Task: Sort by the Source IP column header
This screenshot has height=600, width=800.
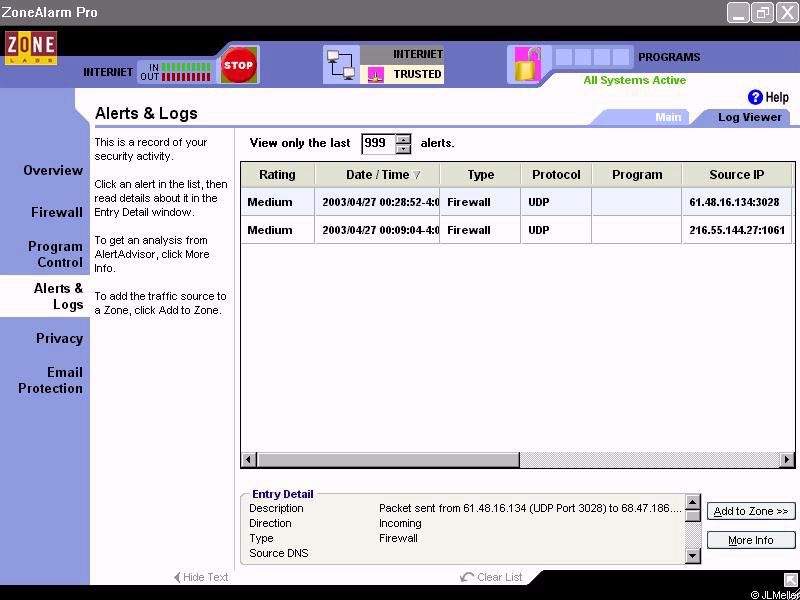Action: pyautogui.click(x=737, y=174)
